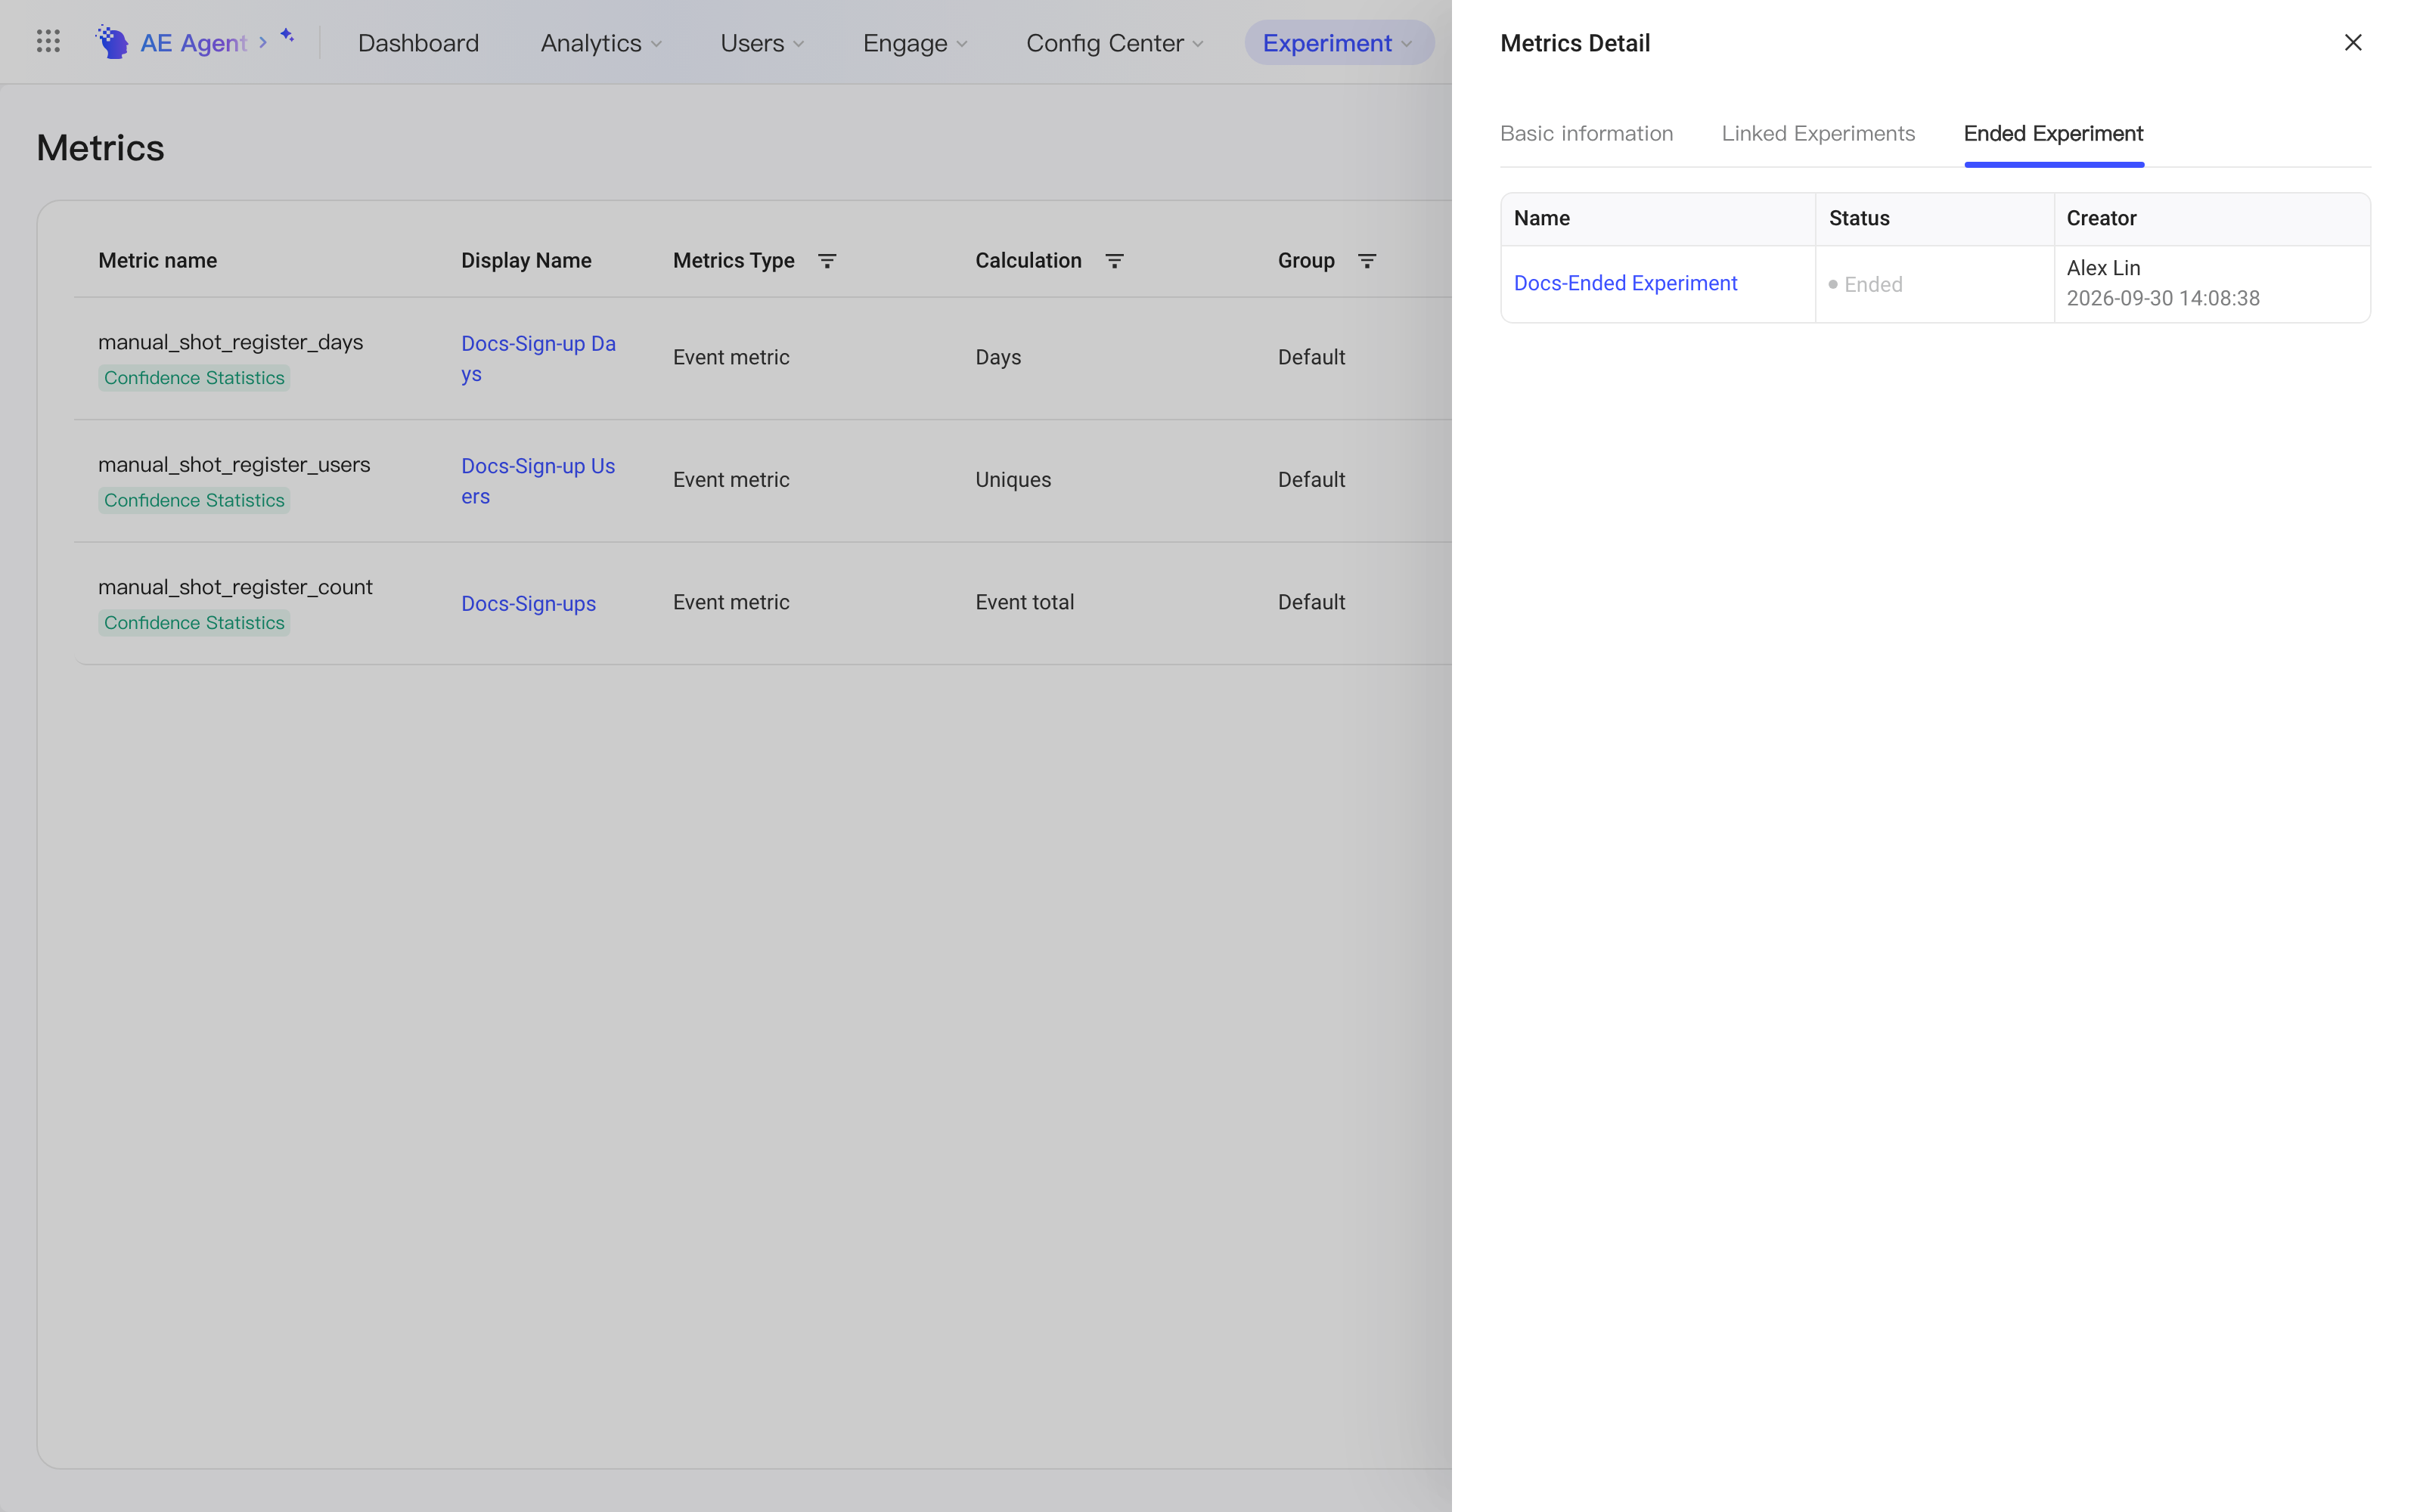Click Confidence Statistics tag under manual_shot_register_users
Viewport: 2420px width, 1512px height.
tap(194, 500)
